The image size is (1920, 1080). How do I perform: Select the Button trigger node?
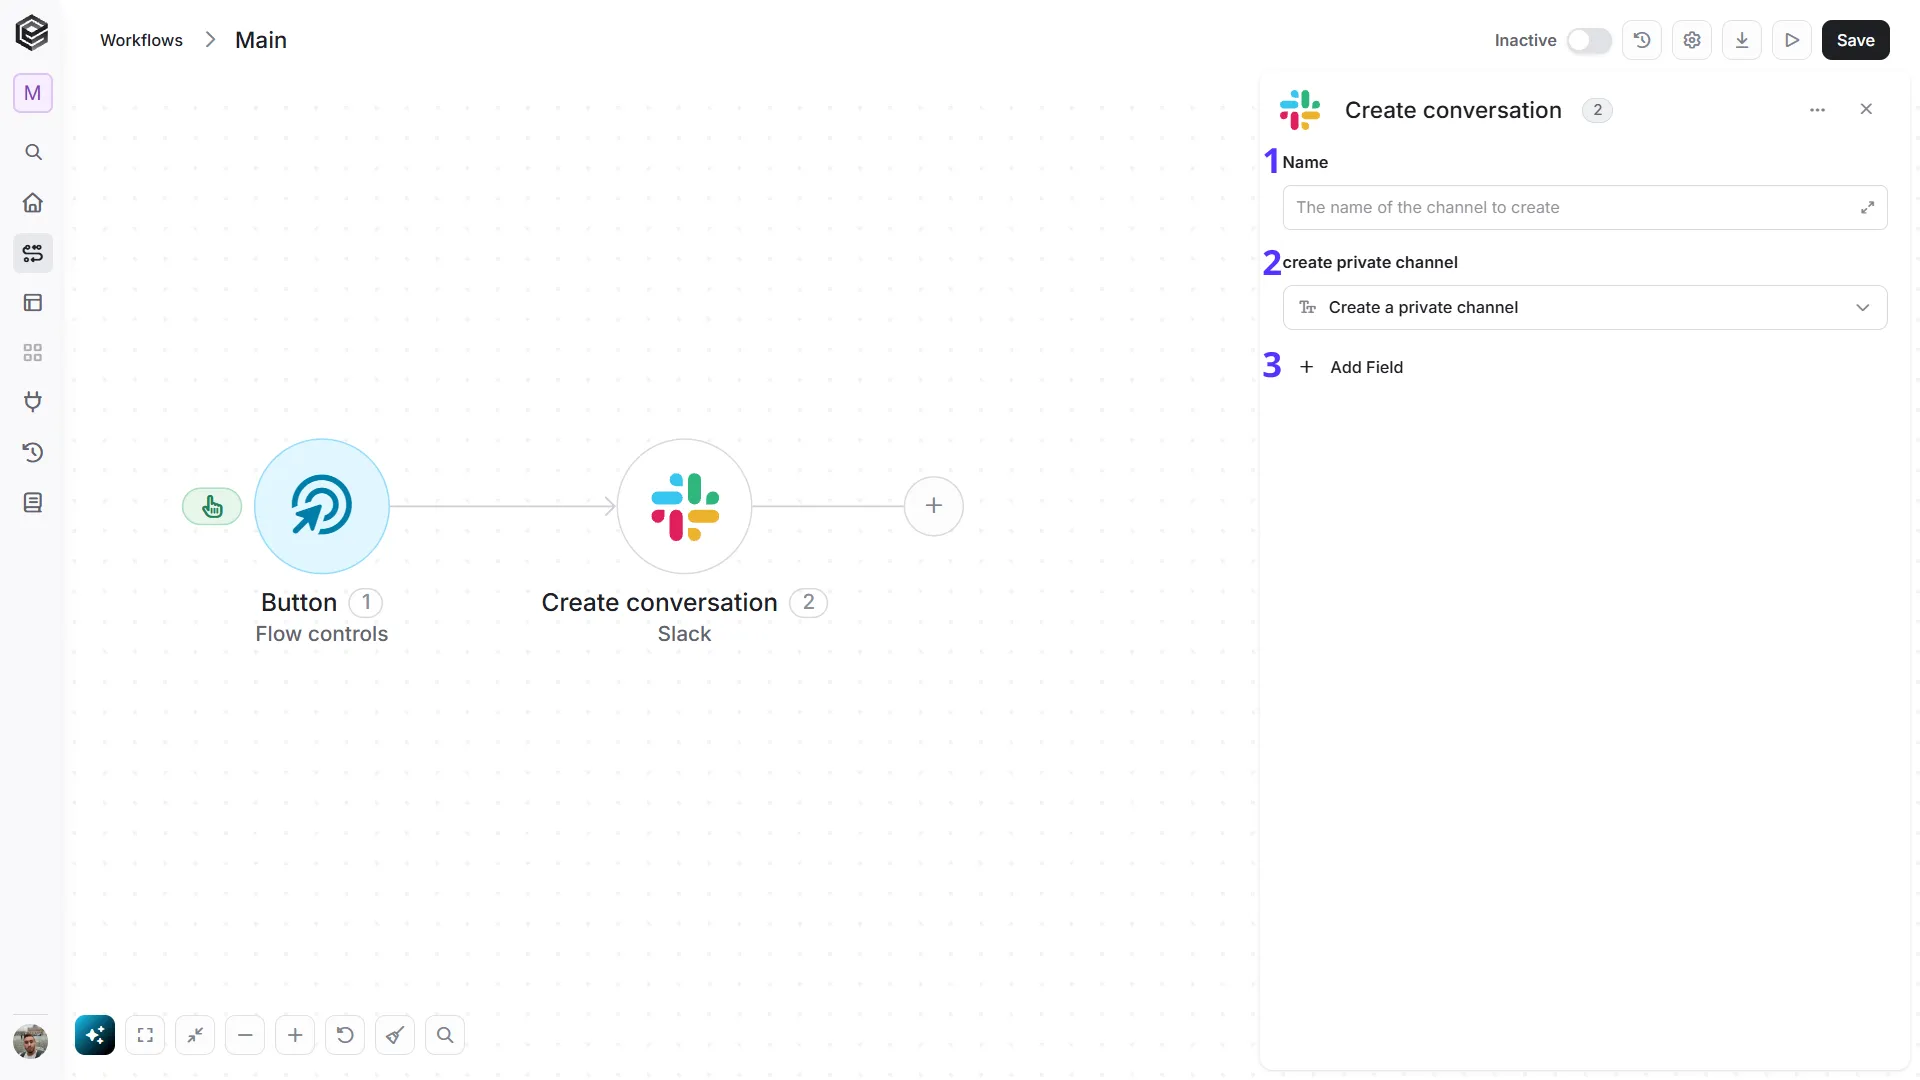pyautogui.click(x=322, y=506)
